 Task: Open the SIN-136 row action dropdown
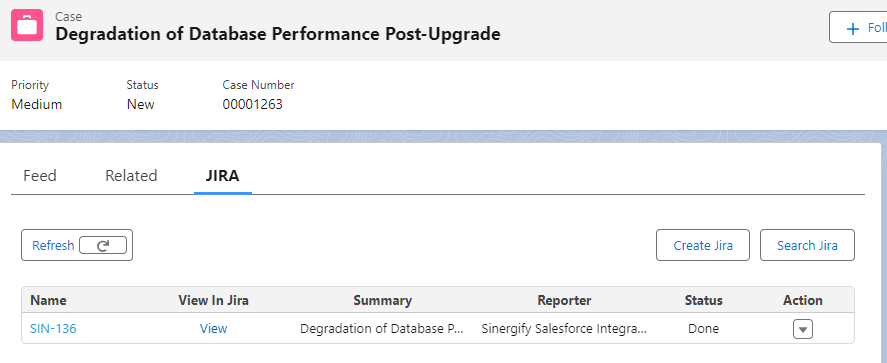(803, 329)
